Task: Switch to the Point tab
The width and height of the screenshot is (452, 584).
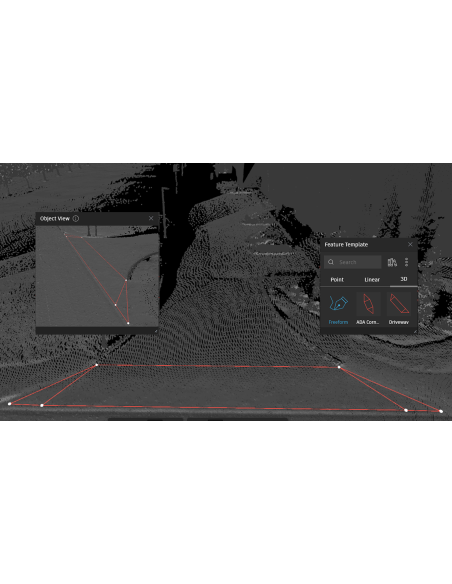Action: (x=337, y=280)
